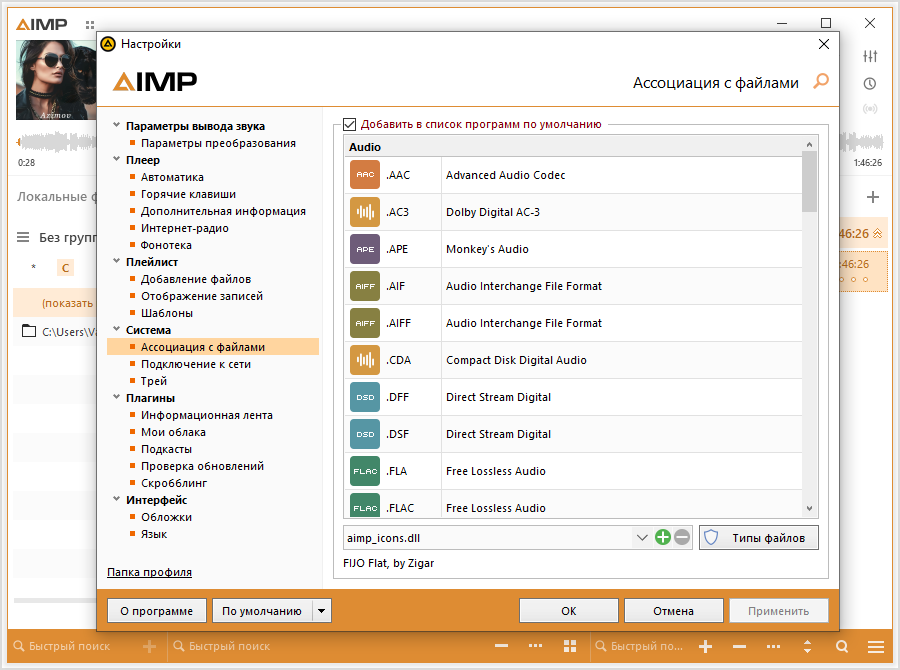Click the .DSF file type icon

tap(364, 434)
